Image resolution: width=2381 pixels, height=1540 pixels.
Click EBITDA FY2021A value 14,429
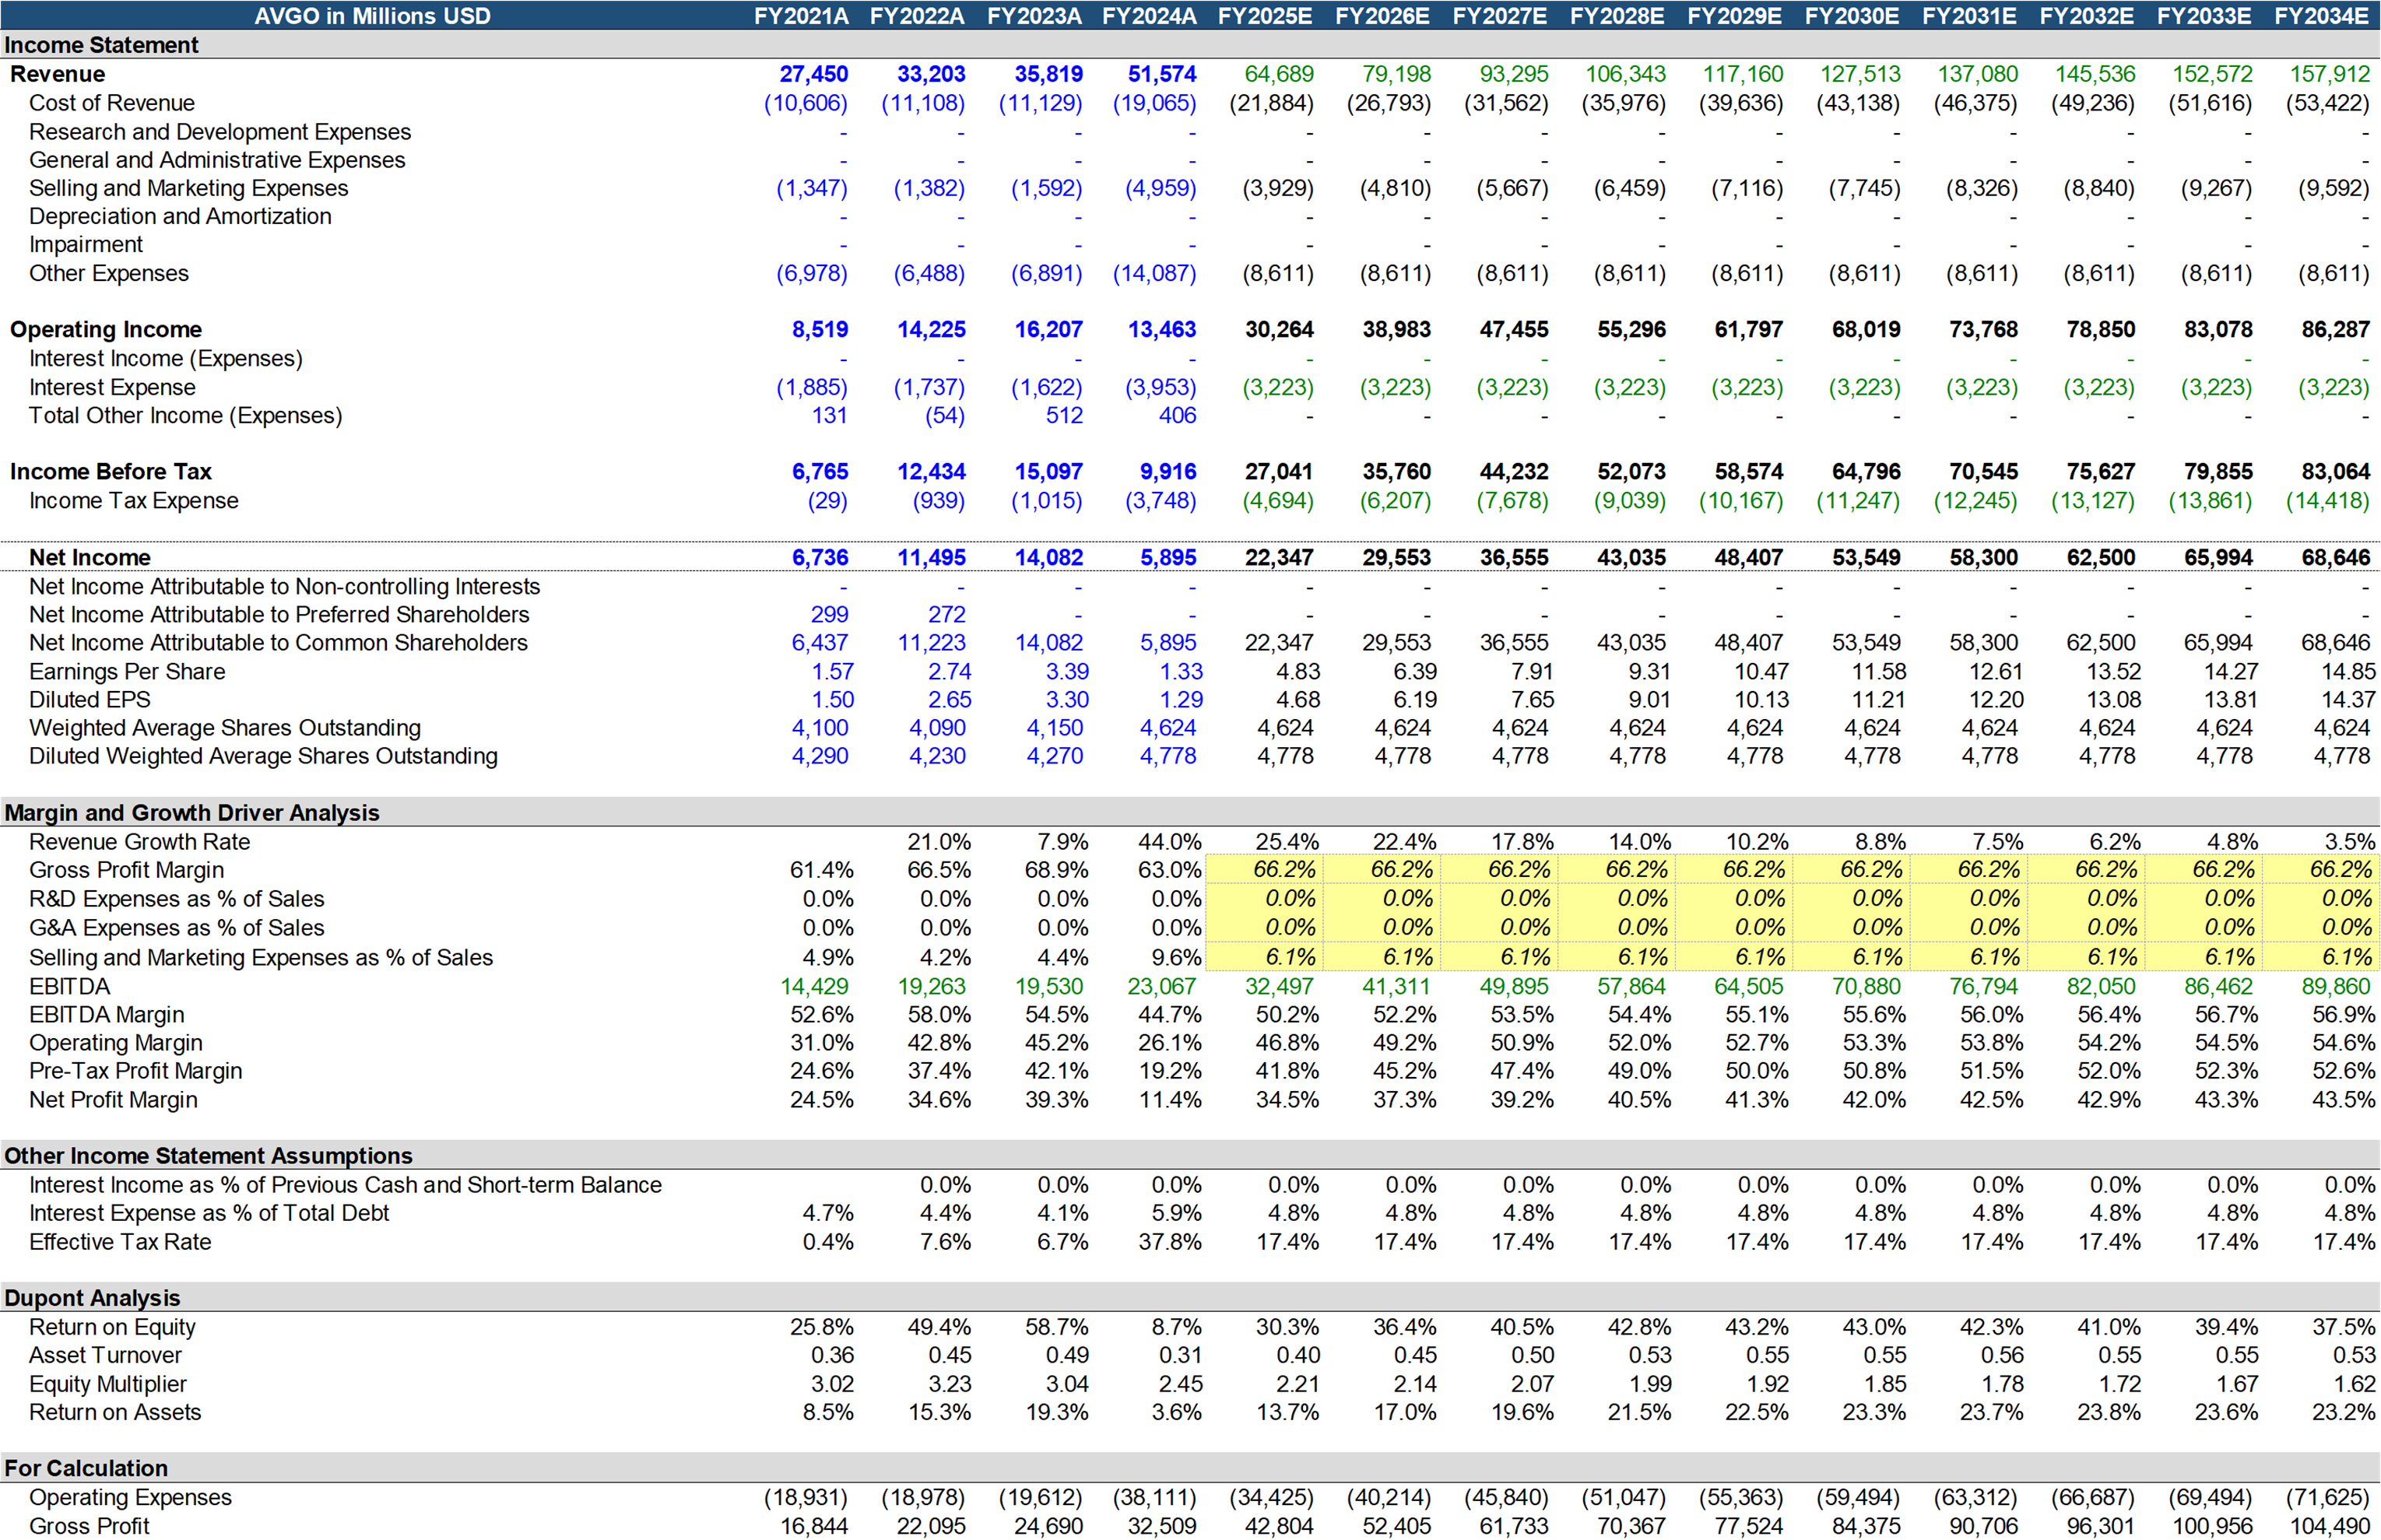click(813, 986)
